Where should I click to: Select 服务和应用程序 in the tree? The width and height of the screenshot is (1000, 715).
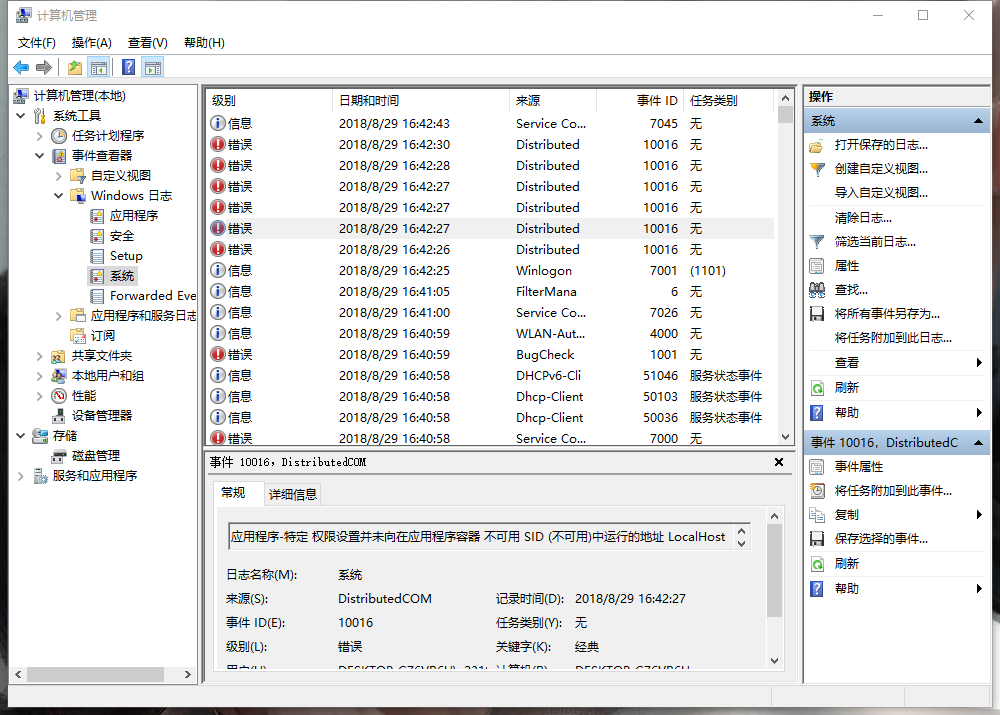(x=95, y=476)
